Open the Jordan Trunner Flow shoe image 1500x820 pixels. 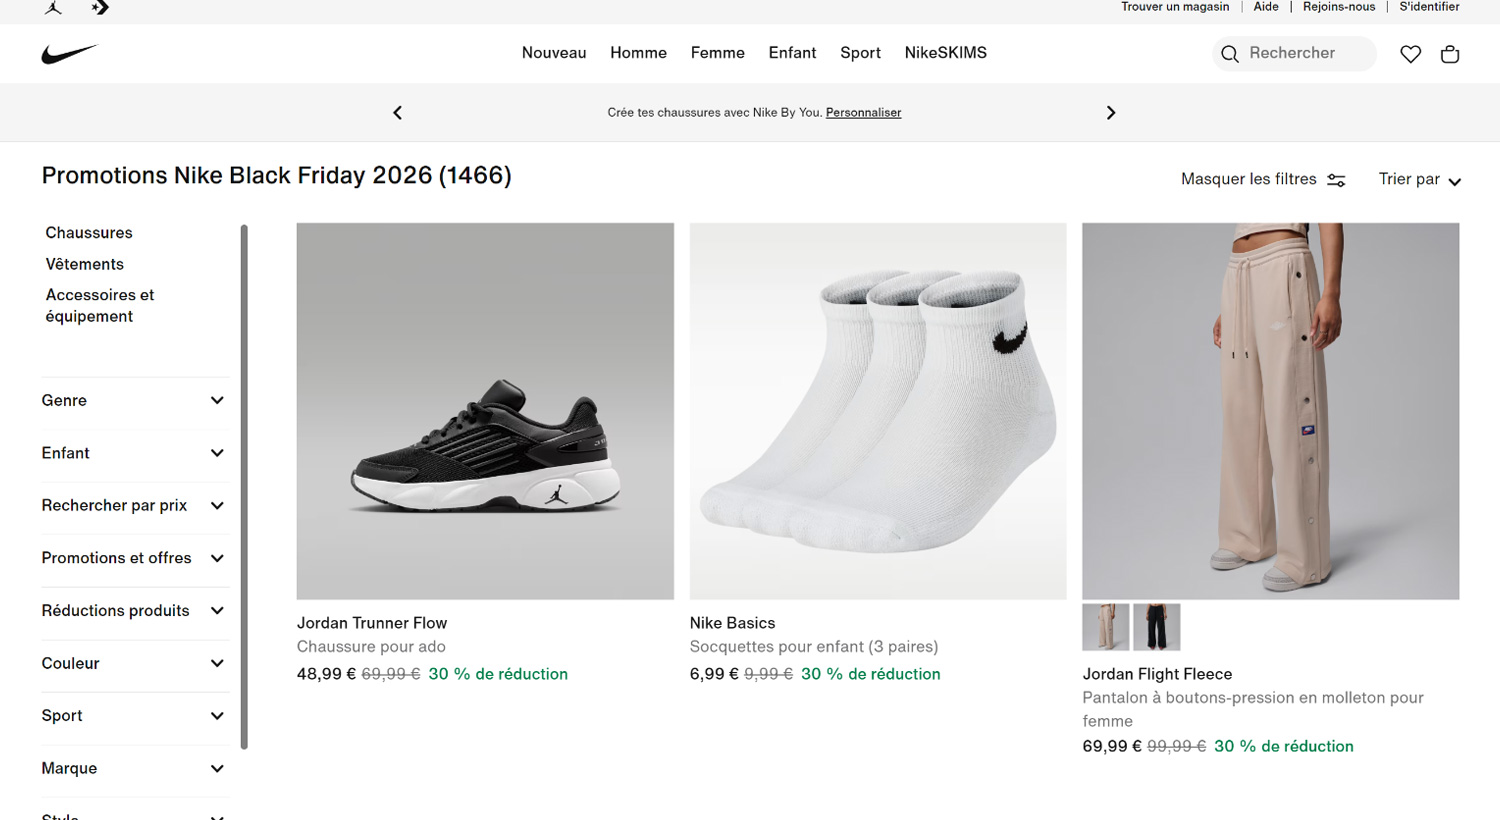click(x=485, y=411)
